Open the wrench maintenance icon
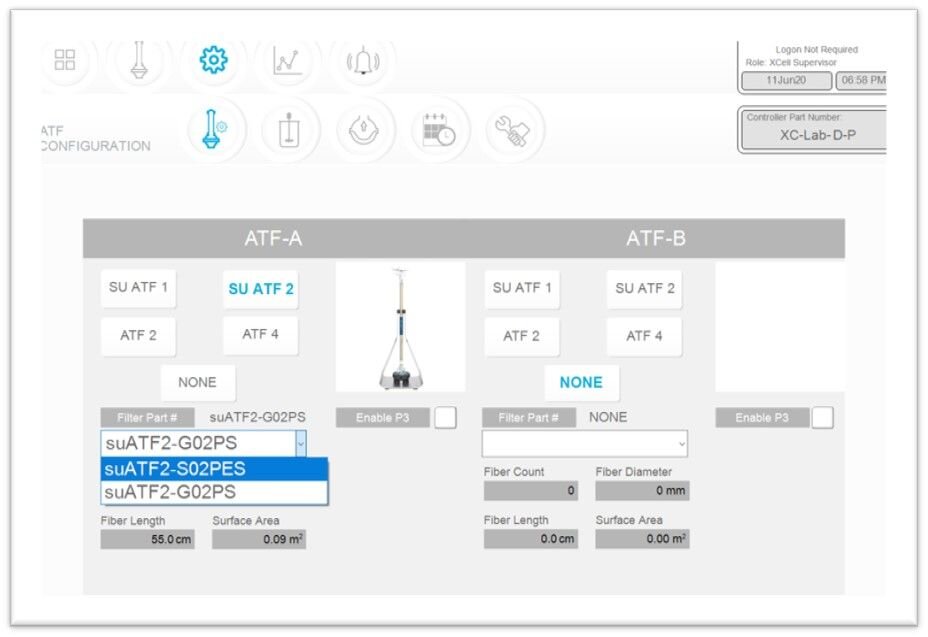 tap(513, 130)
